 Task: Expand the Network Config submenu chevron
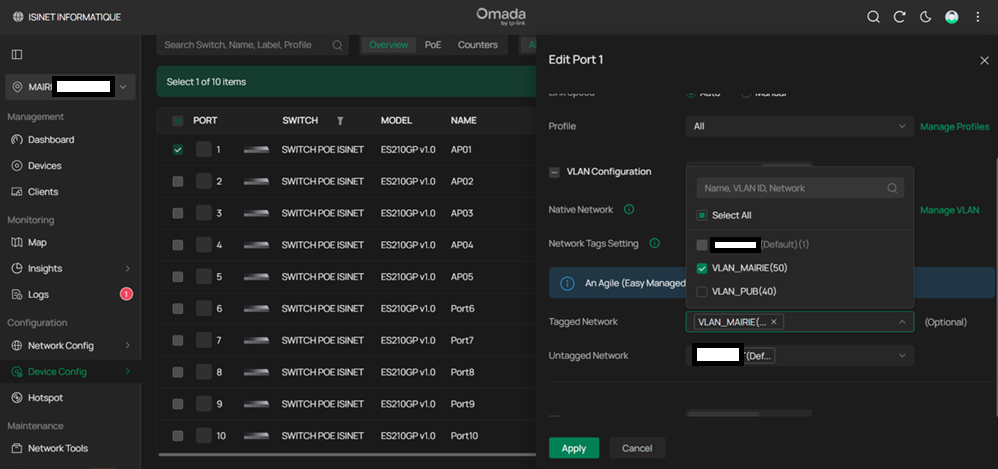(x=127, y=346)
